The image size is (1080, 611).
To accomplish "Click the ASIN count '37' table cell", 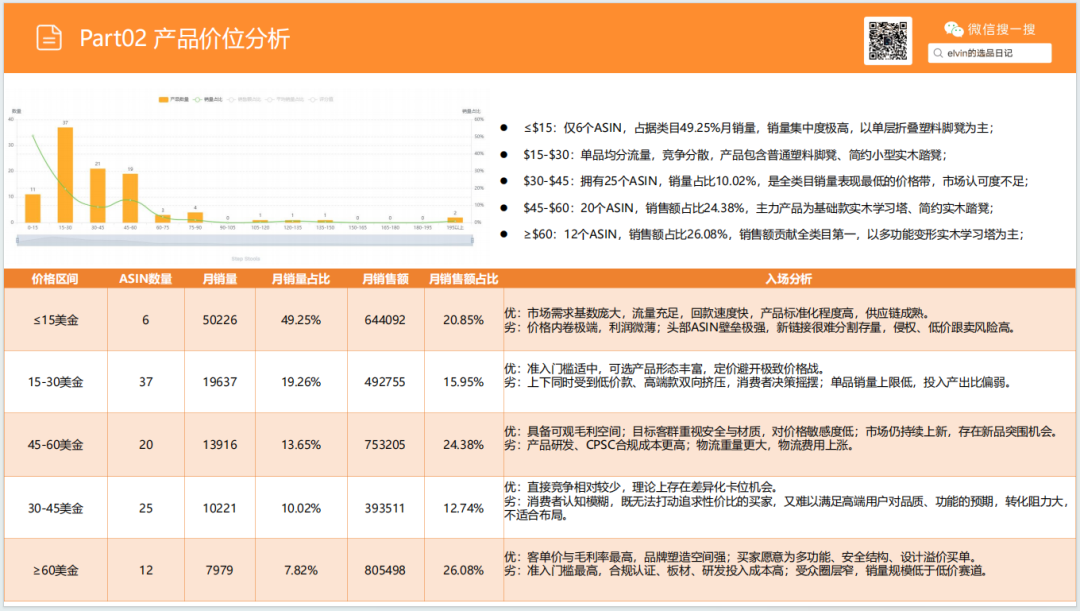I will point(146,382).
